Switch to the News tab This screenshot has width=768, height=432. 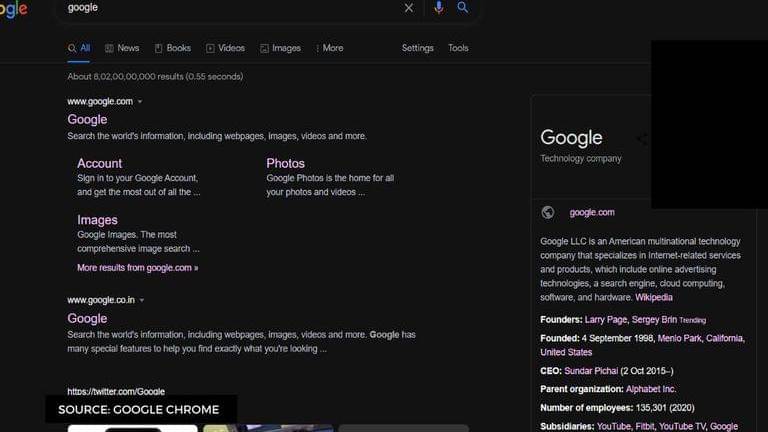(122, 48)
